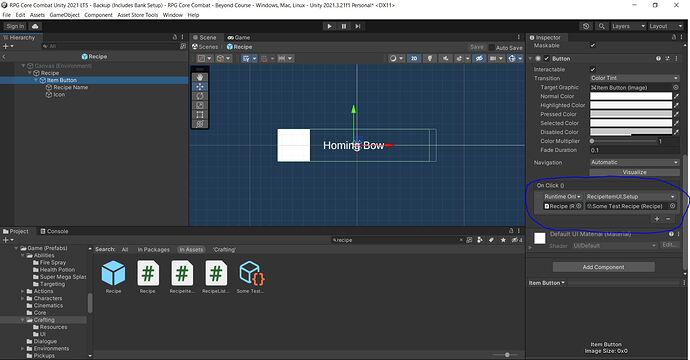Toggle 2D view mode button

(x=414, y=58)
